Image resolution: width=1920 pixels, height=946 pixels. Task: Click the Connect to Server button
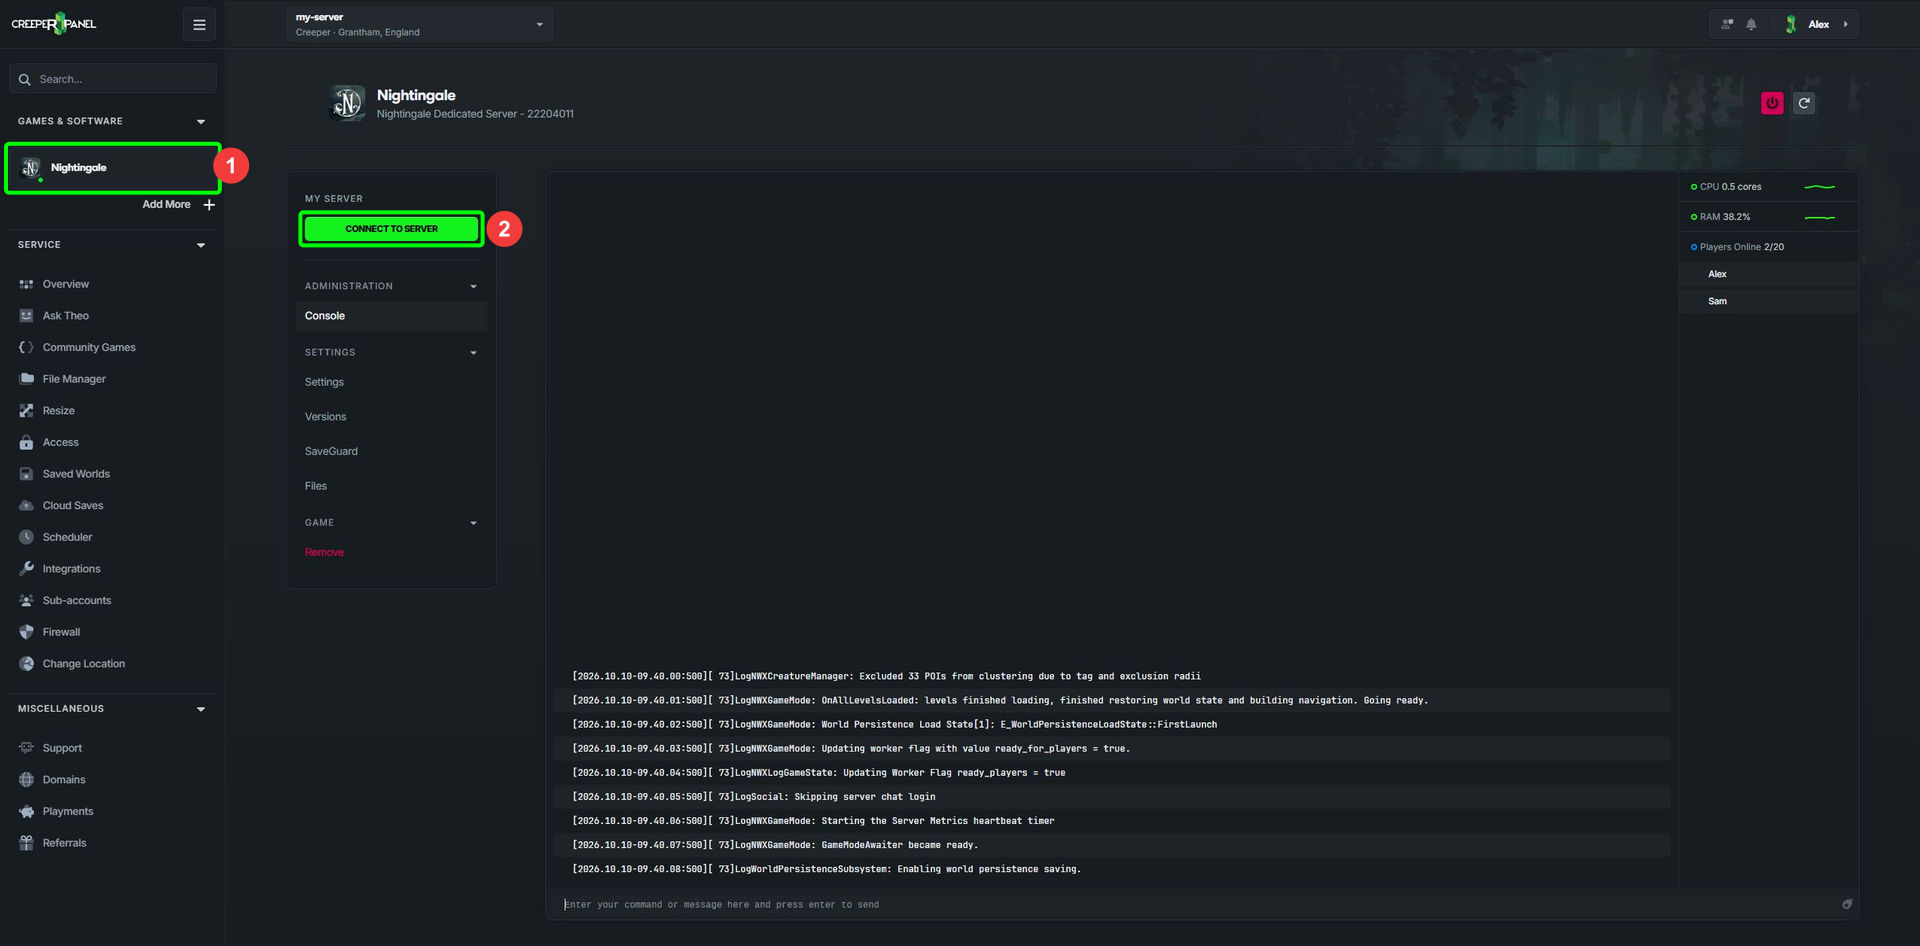pos(391,229)
